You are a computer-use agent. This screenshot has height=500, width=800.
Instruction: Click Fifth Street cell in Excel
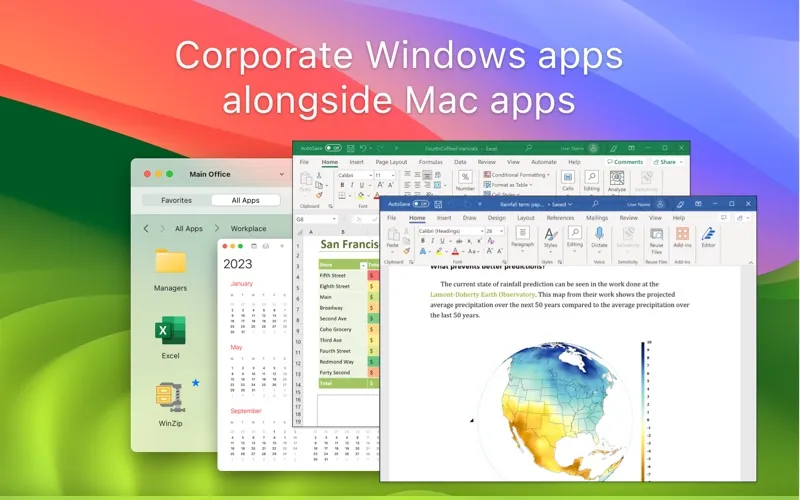click(342, 276)
